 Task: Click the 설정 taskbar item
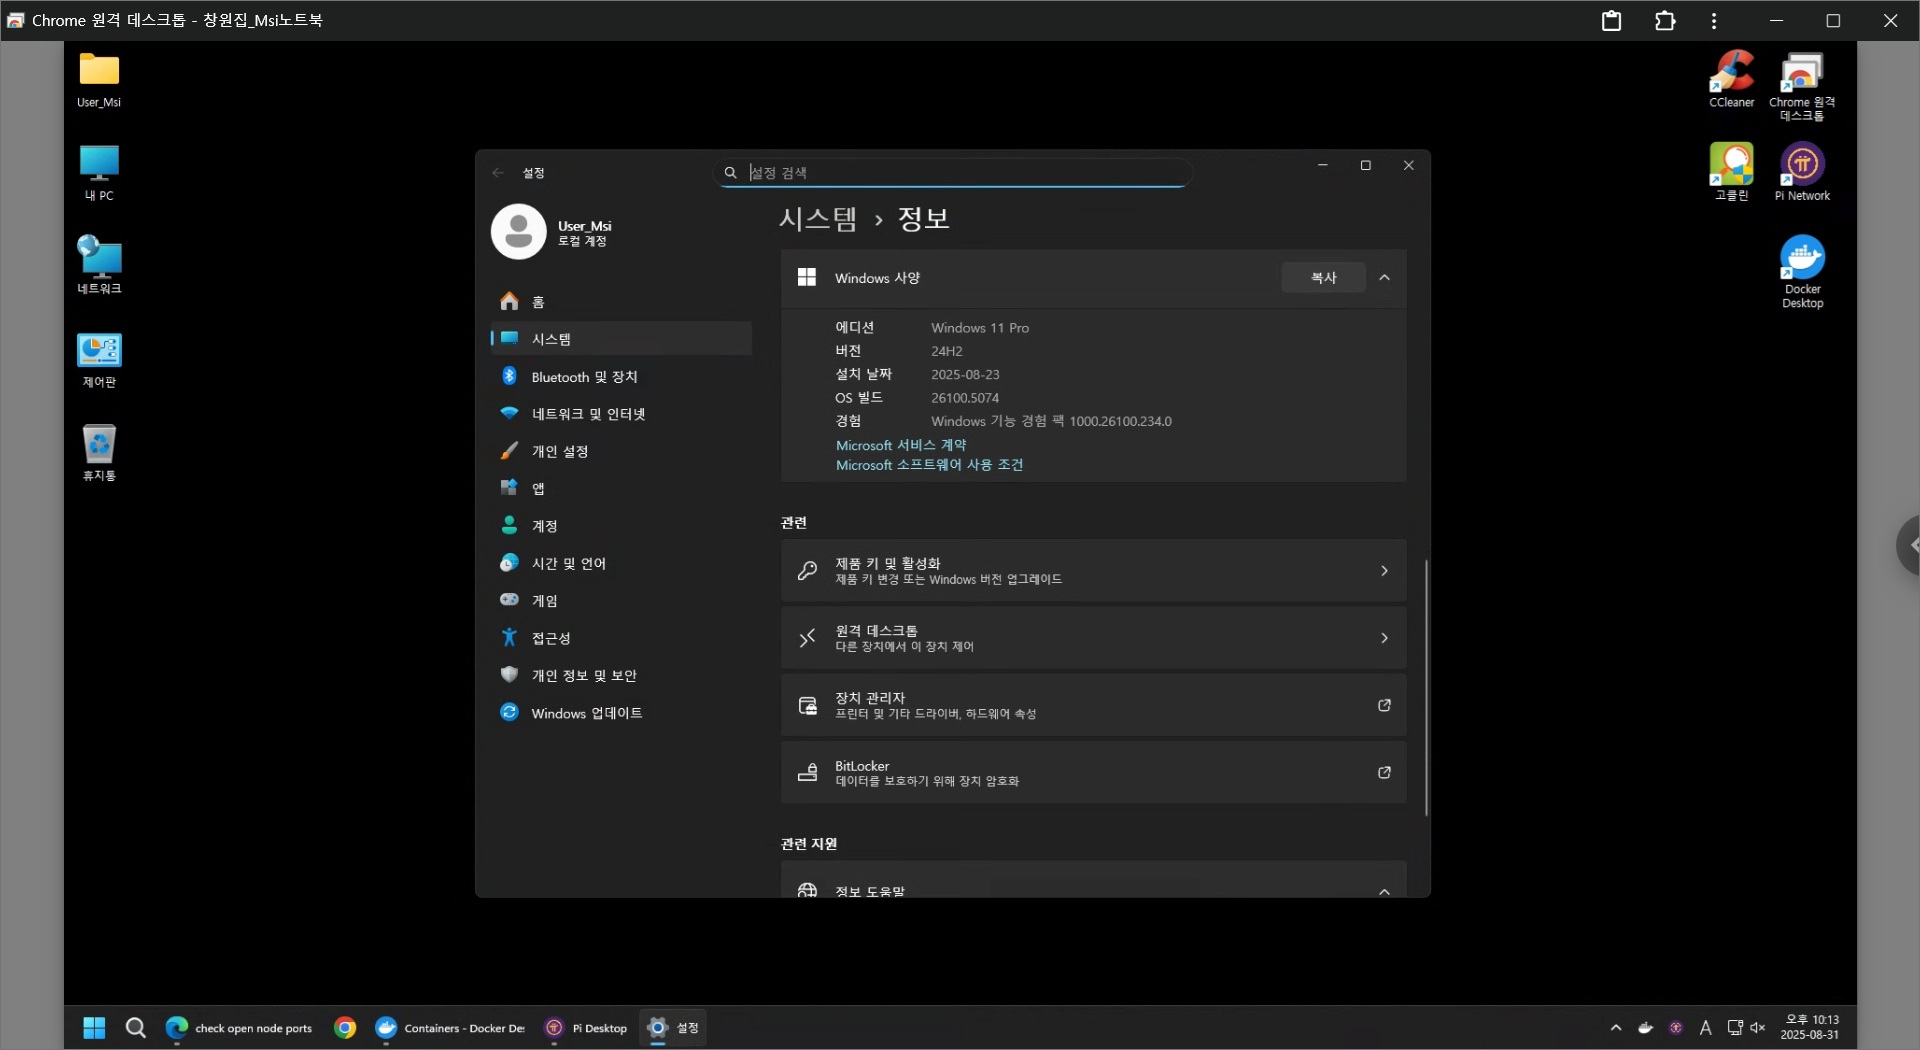tap(673, 1028)
